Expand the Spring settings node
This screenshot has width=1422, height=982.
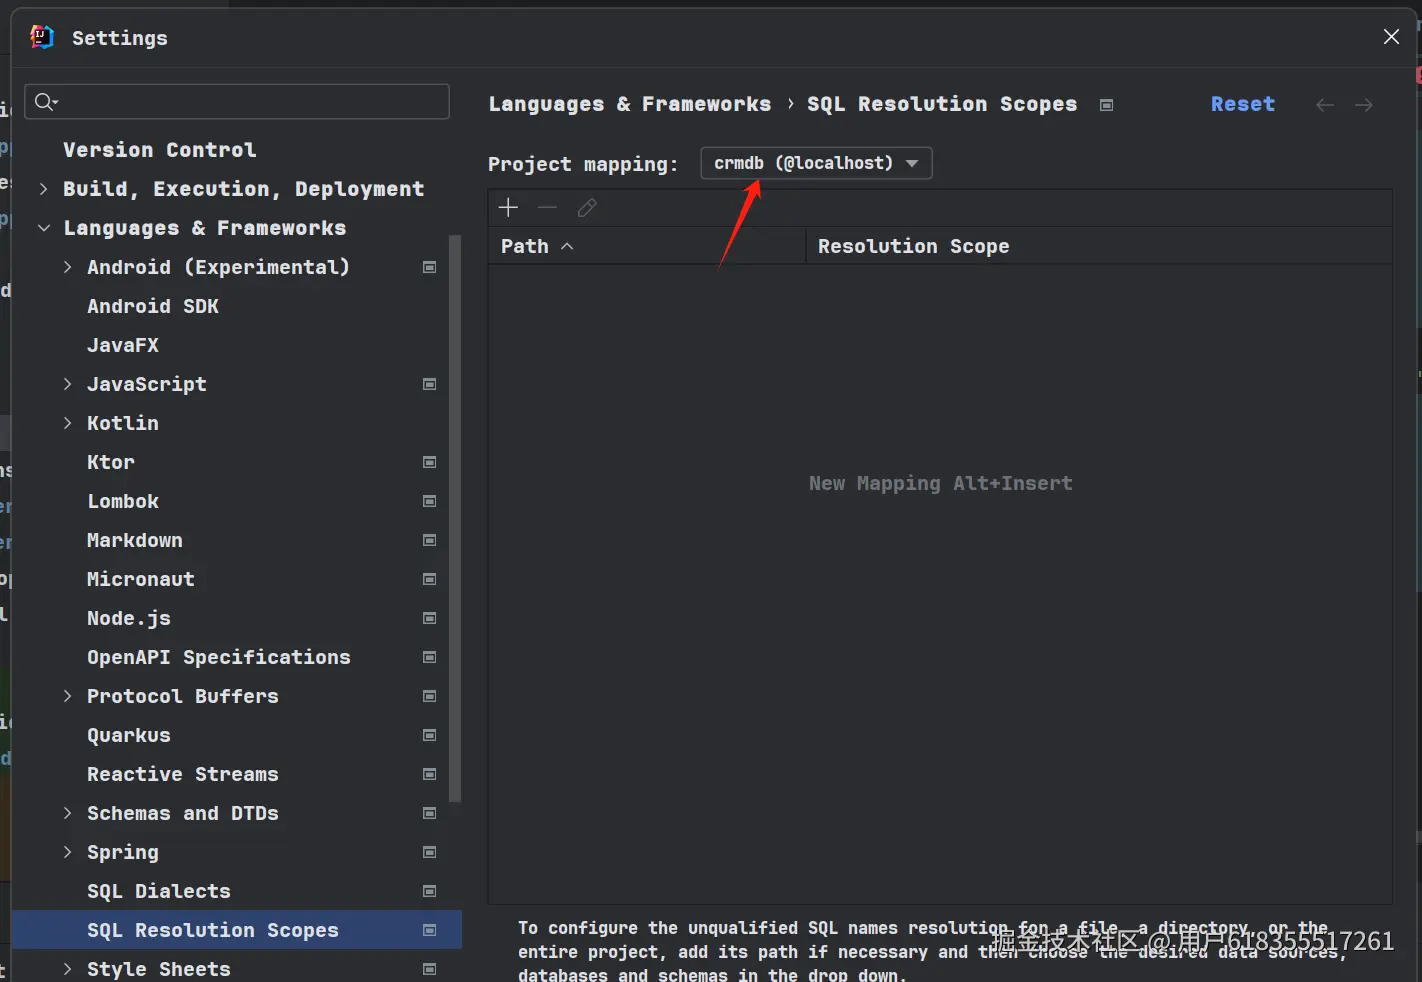coord(68,852)
